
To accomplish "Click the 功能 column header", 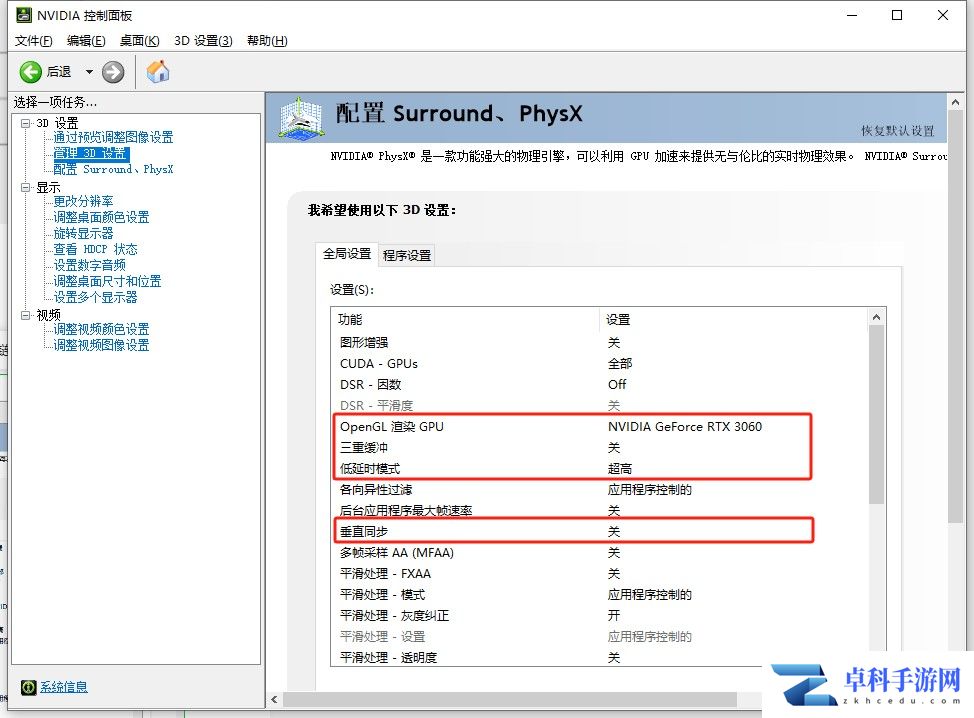I will pos(465,319).
